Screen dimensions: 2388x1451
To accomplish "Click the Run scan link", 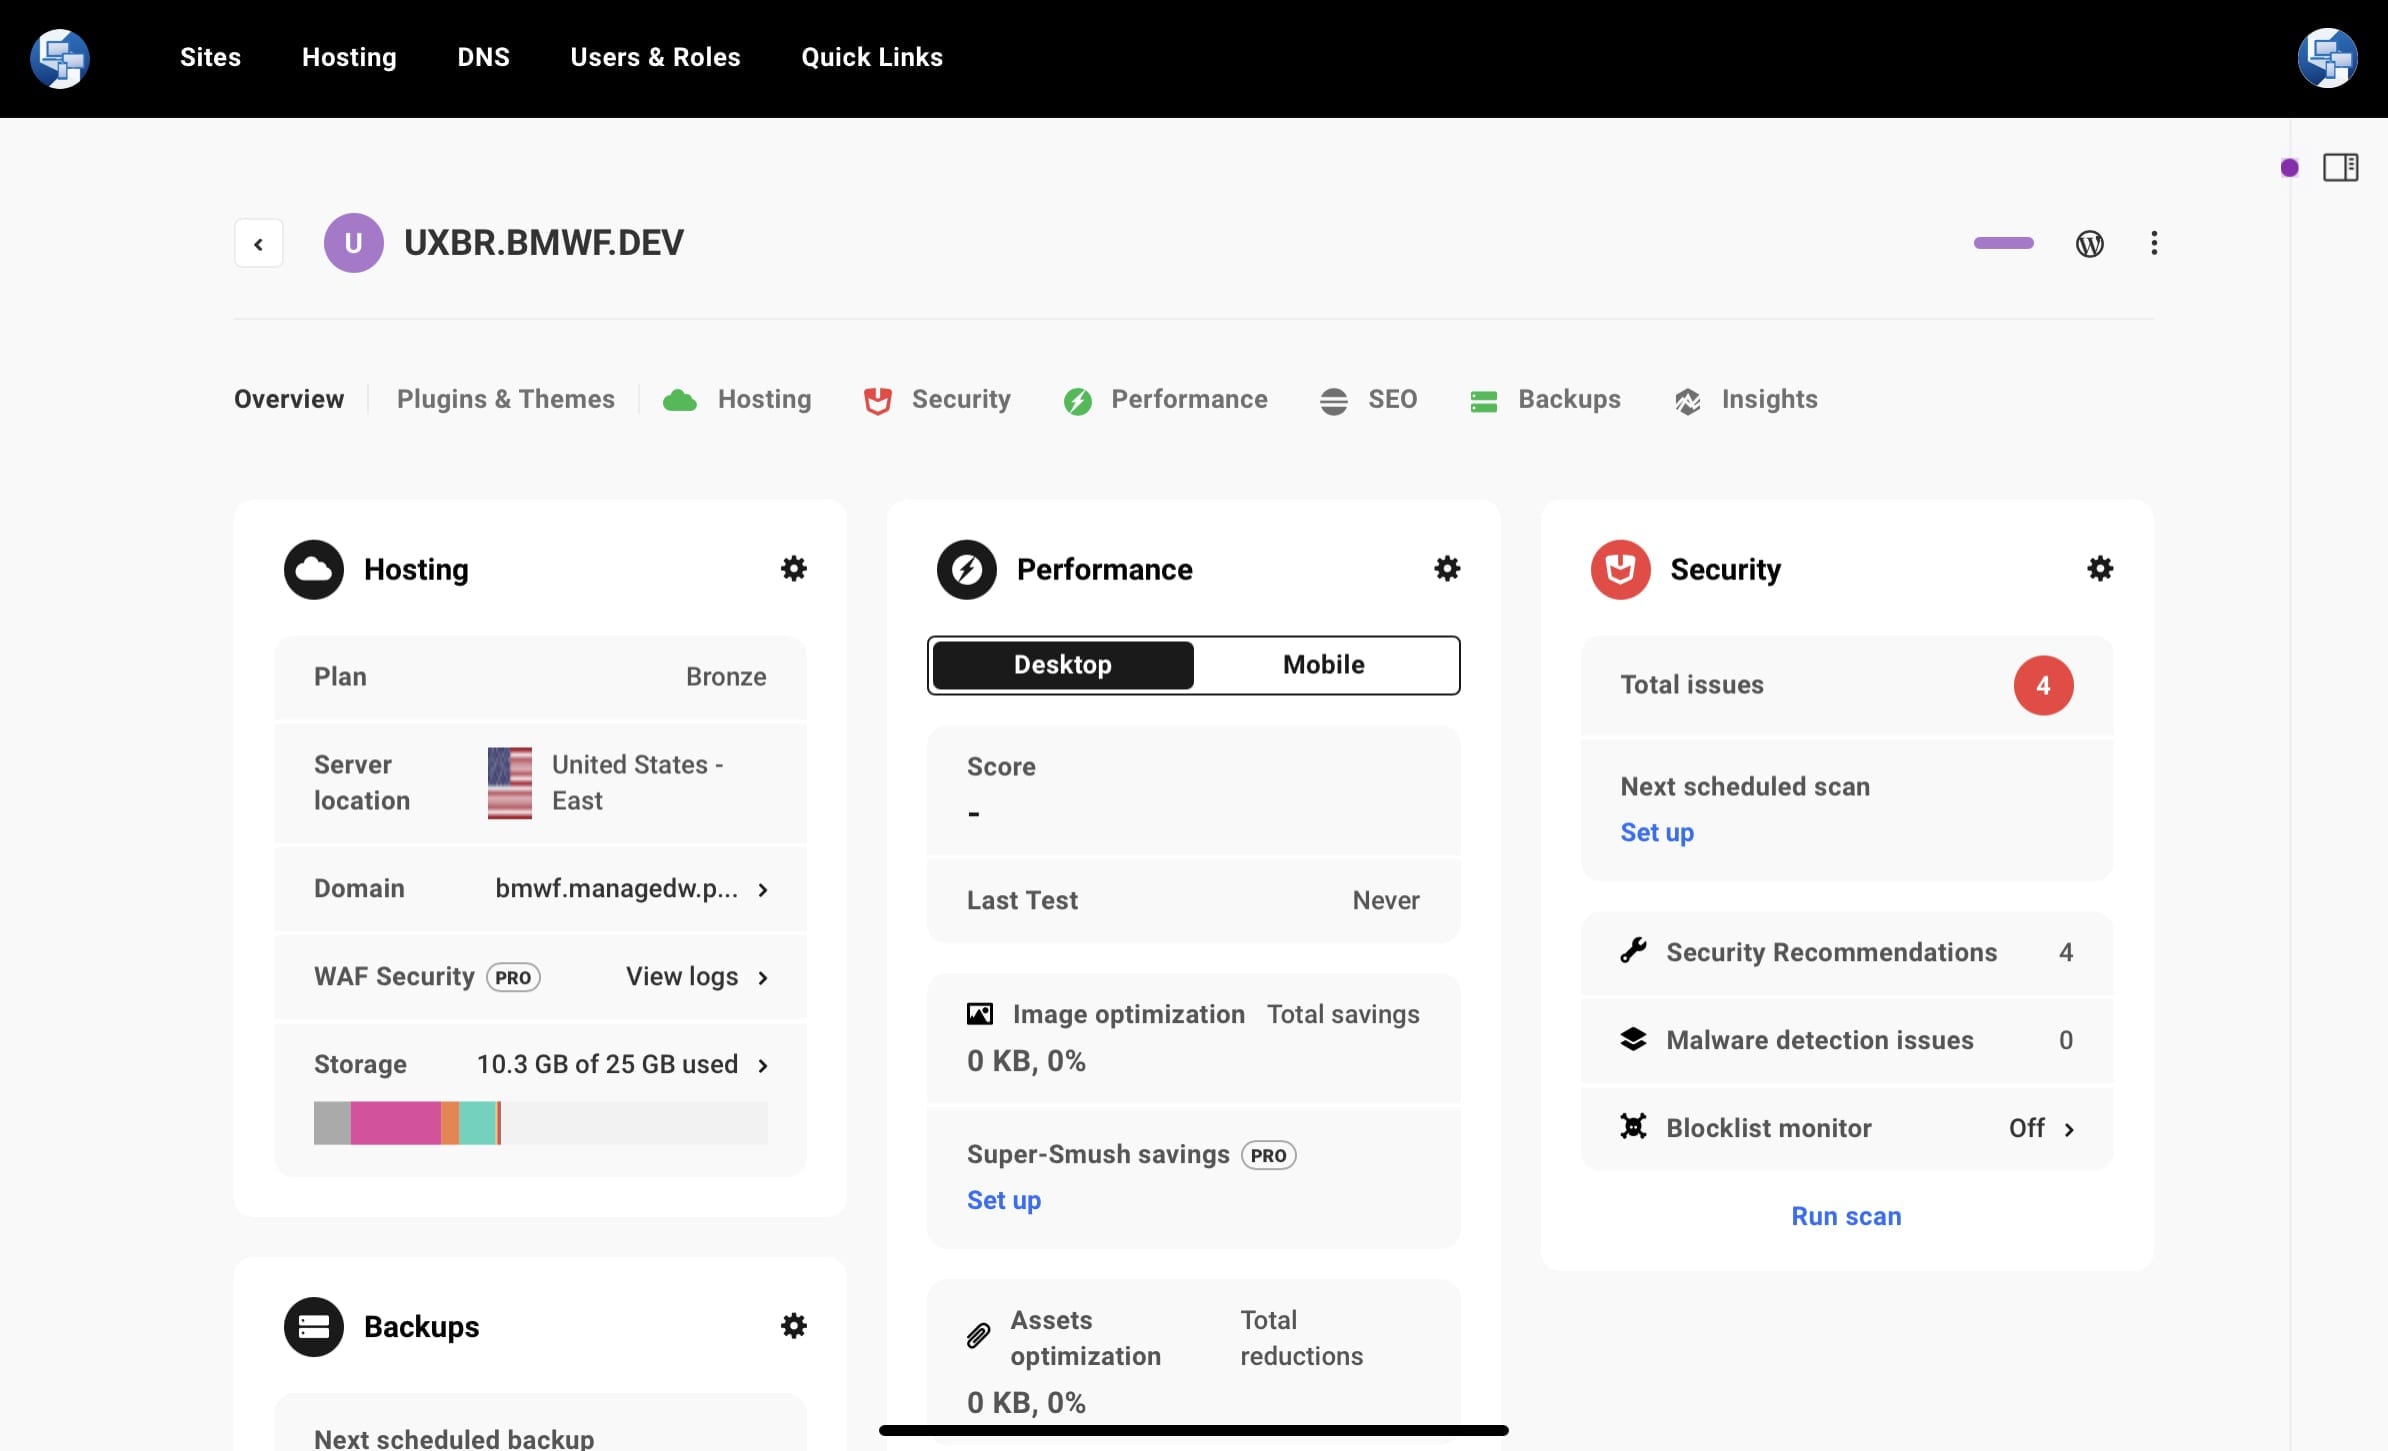I will click(1846, 1216).
